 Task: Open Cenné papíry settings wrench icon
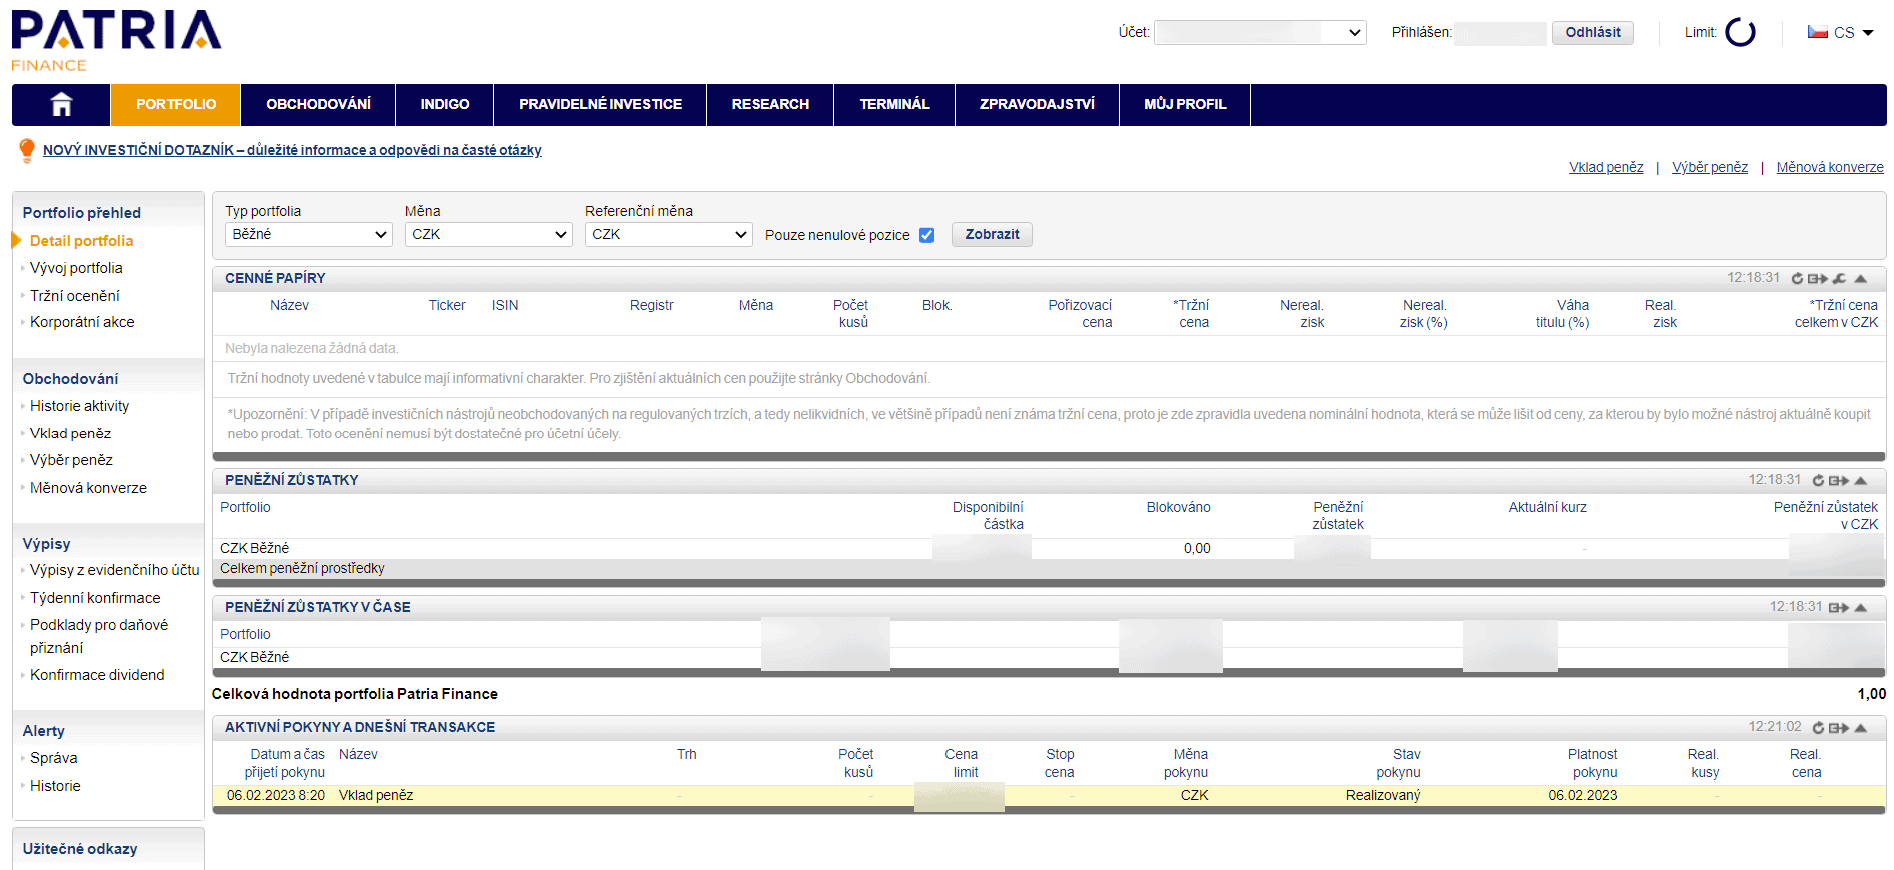pos(1839,279)
